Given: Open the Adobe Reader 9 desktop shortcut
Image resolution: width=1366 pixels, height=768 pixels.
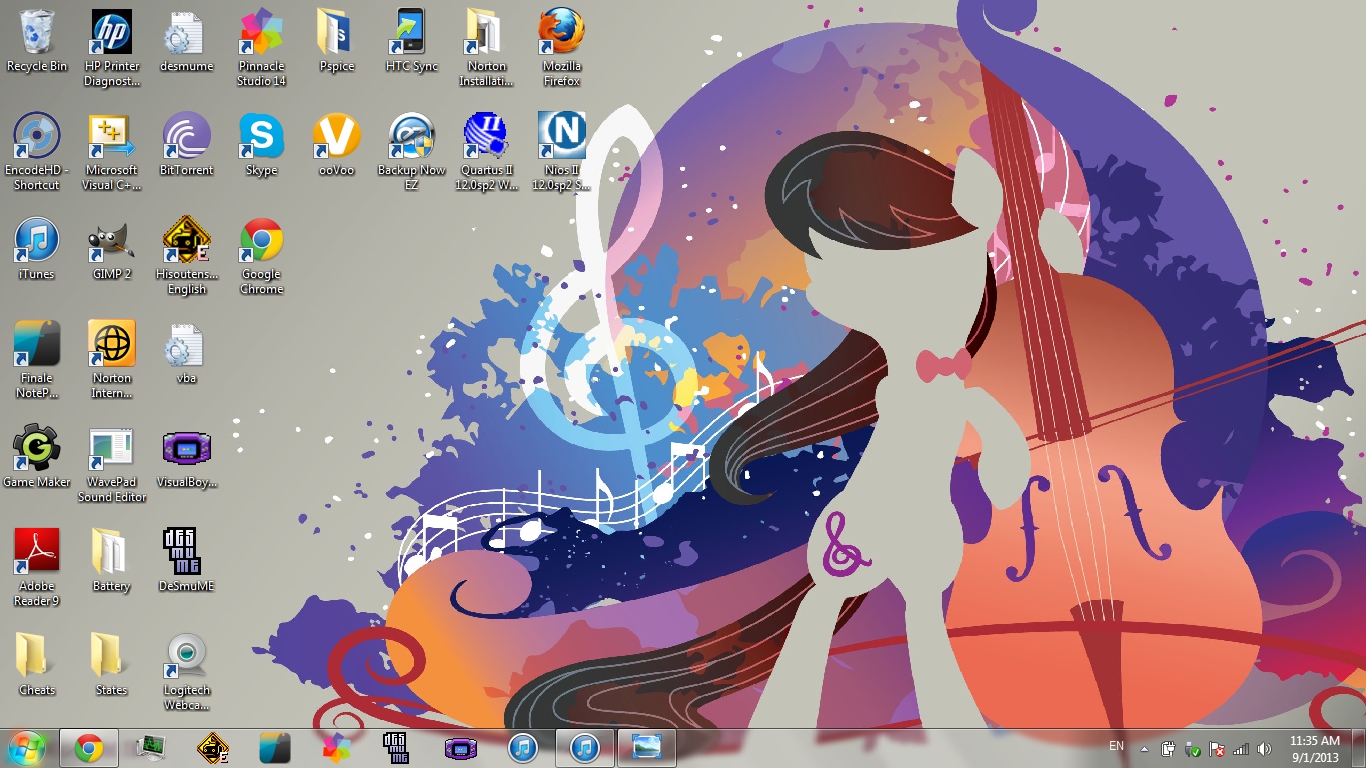Looking at the screenshot, I should point(37,568).
